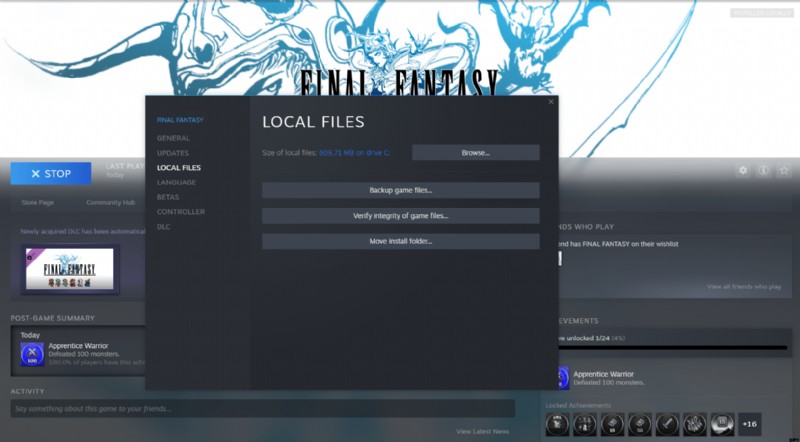Open the DLC tab
The height and width of the screenshot is (442, 800).
coord(163,227)
